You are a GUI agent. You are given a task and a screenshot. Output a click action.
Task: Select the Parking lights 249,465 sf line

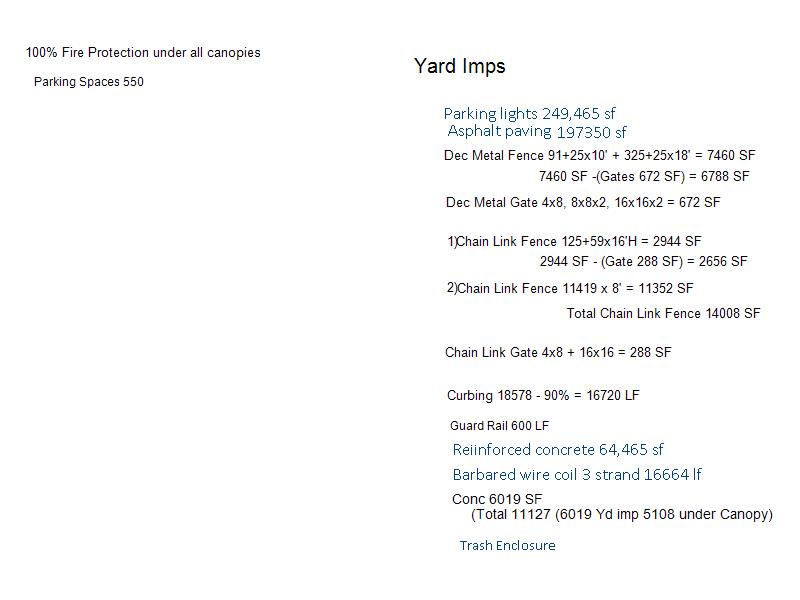coord(530,114)
